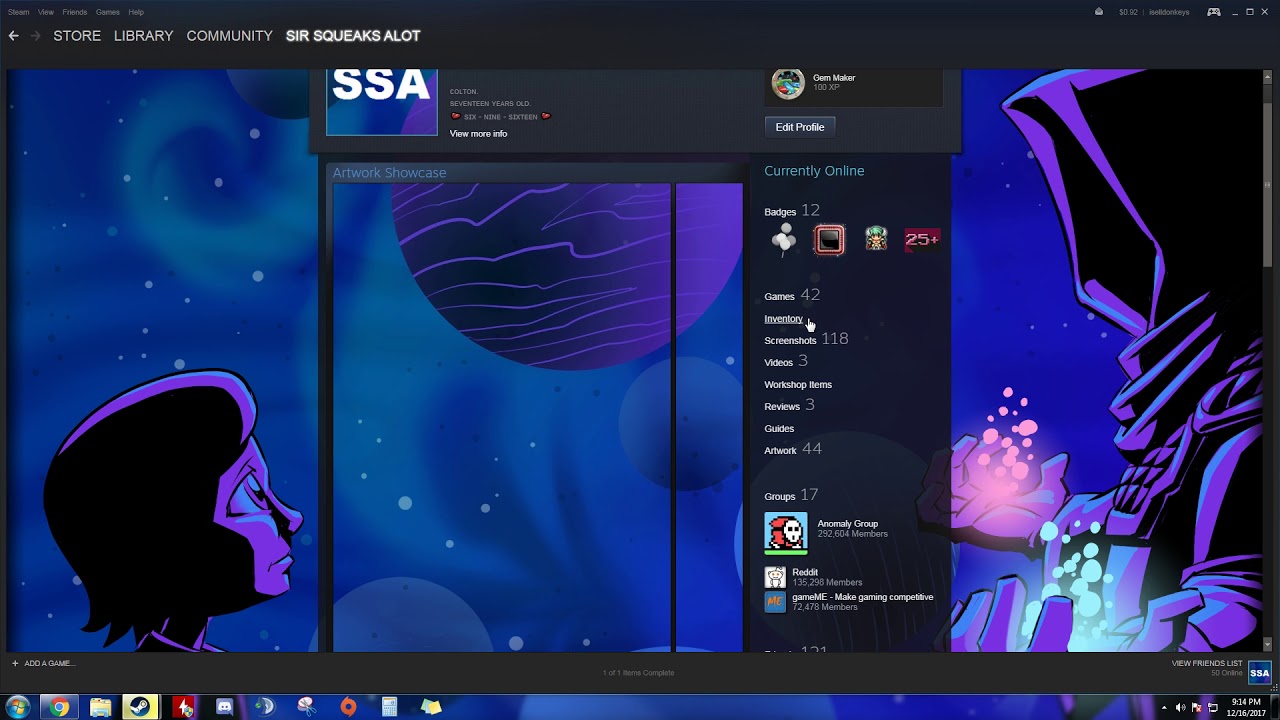The height and width of the screenshot is (720, 1280).
Task: Open the Calculator taskbar icon
Action: tap(390, 707)
